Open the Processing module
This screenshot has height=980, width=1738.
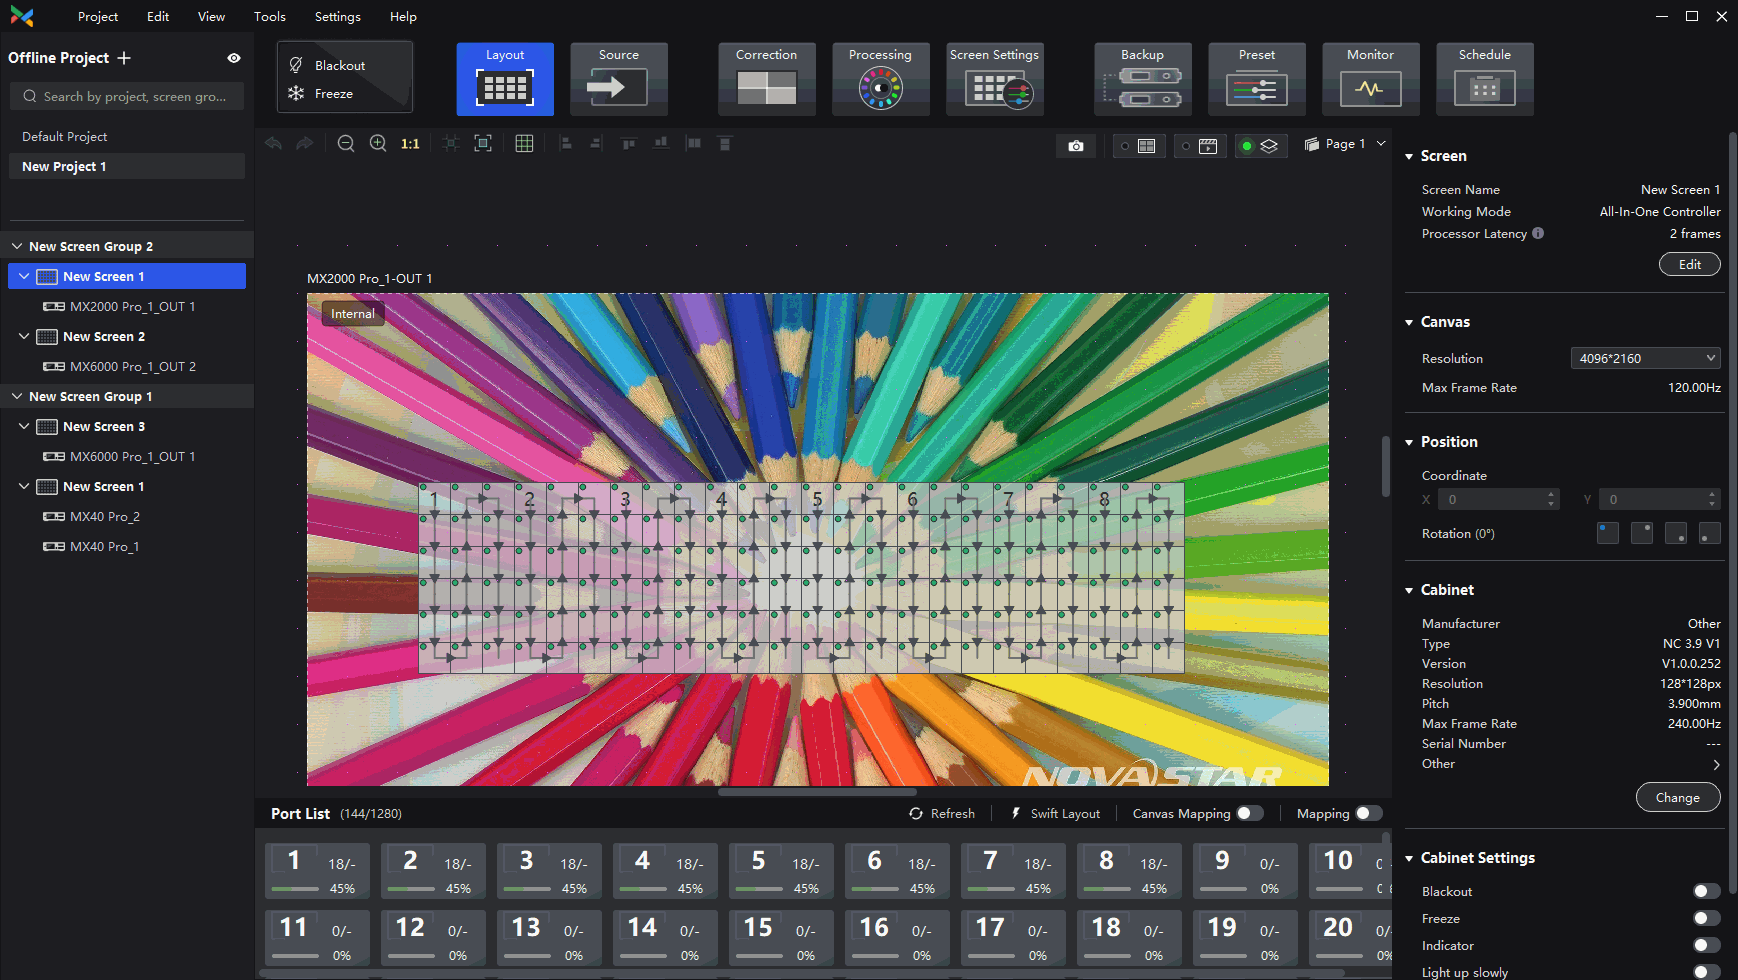tap(881, 79)
